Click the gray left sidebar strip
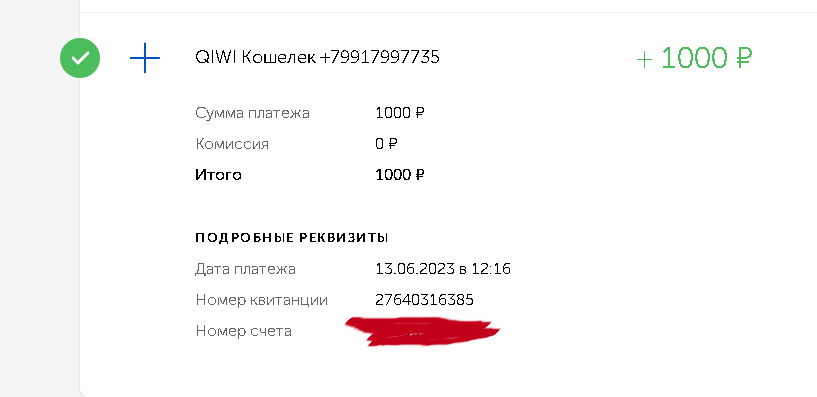Screen dimensions: 817x397 click(x=40, y=198)
